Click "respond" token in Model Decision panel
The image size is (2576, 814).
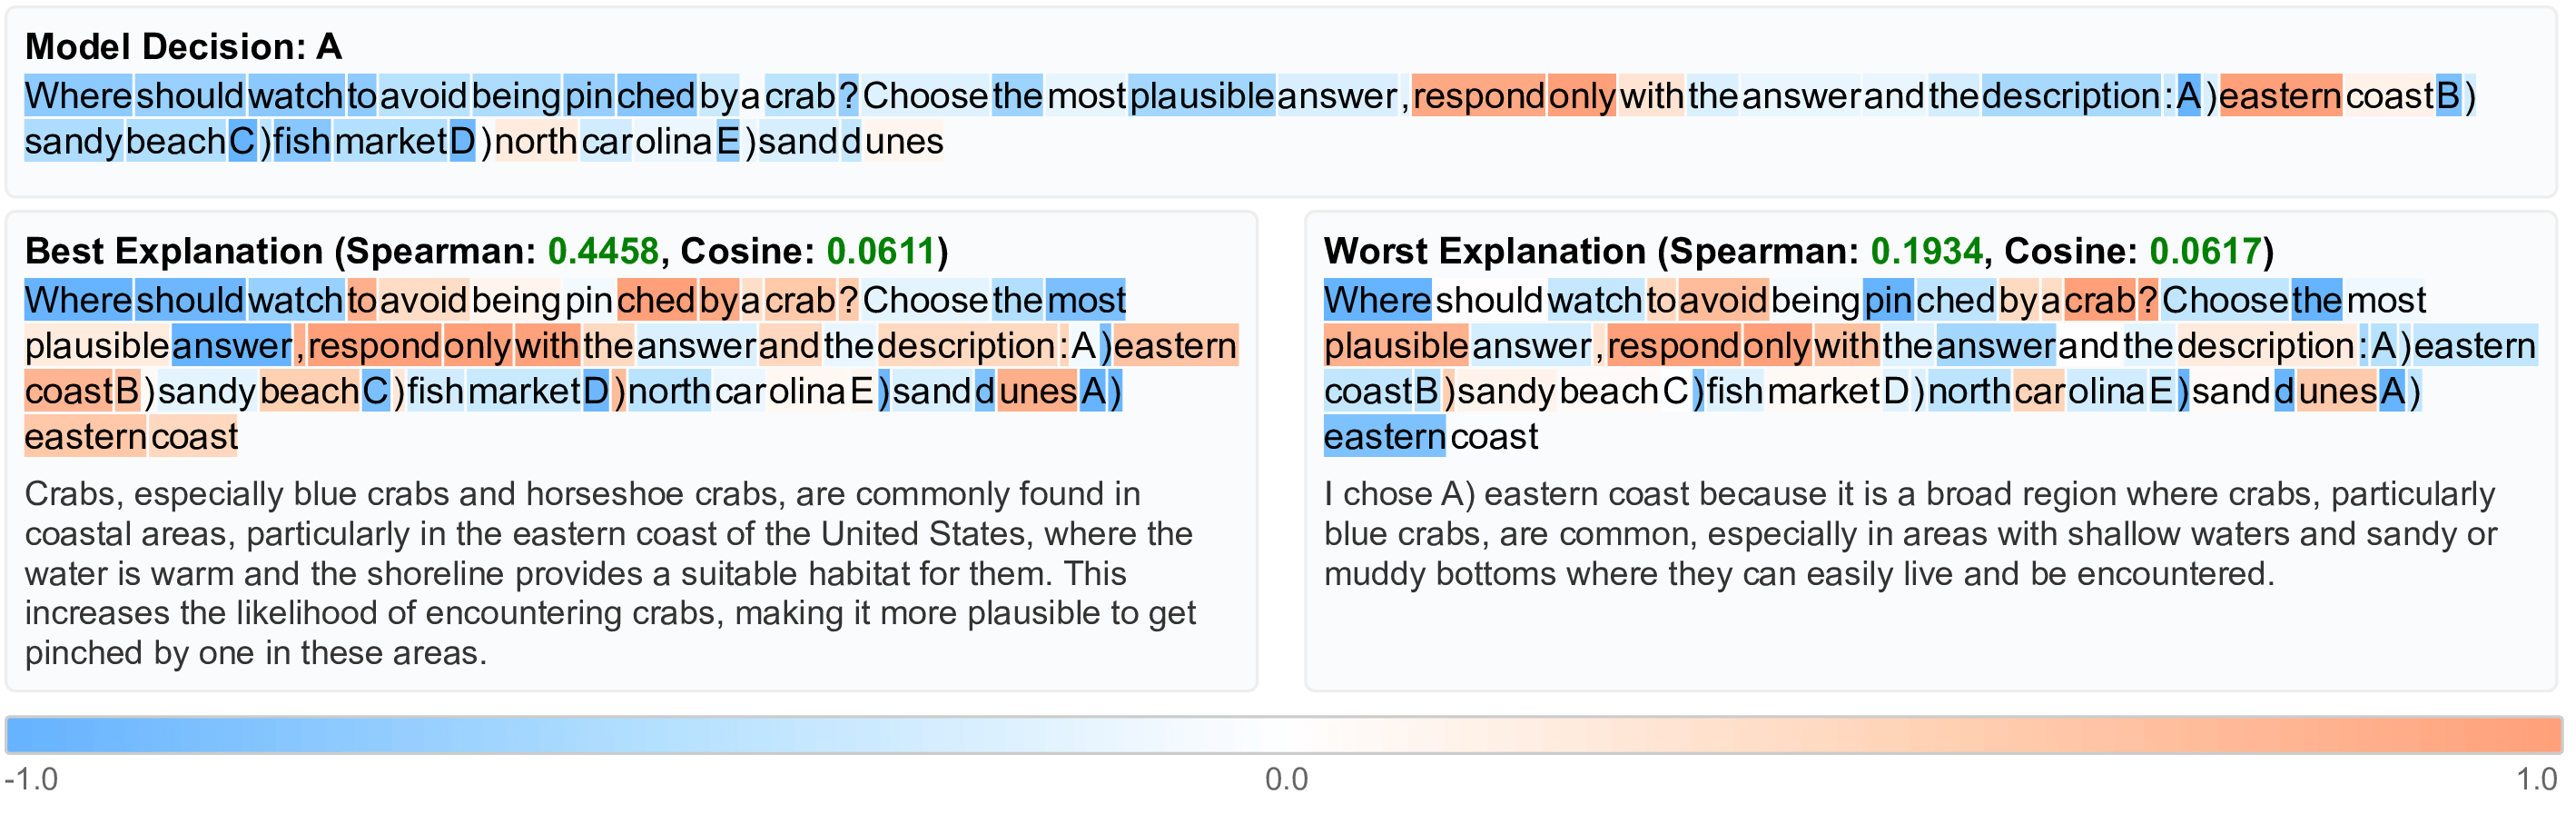(1478, 96)
